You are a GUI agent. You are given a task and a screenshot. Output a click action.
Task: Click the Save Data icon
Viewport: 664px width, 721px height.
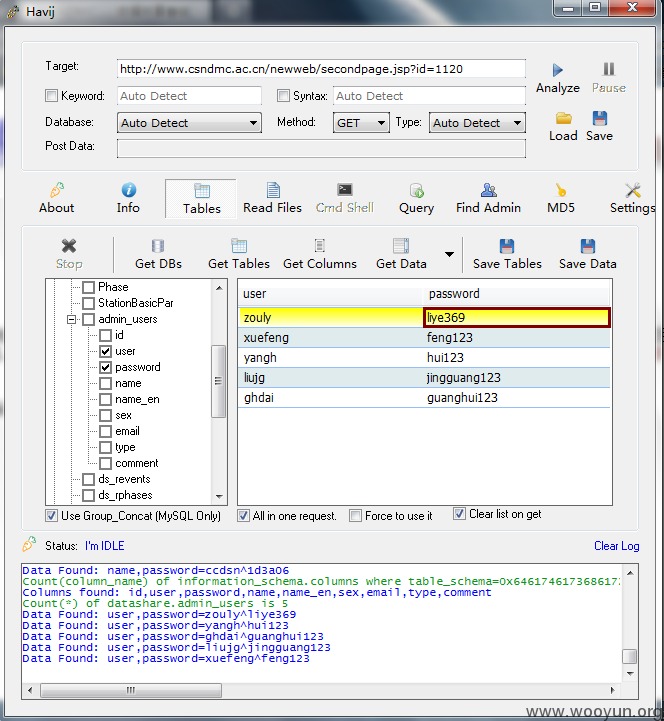(588, 246)
